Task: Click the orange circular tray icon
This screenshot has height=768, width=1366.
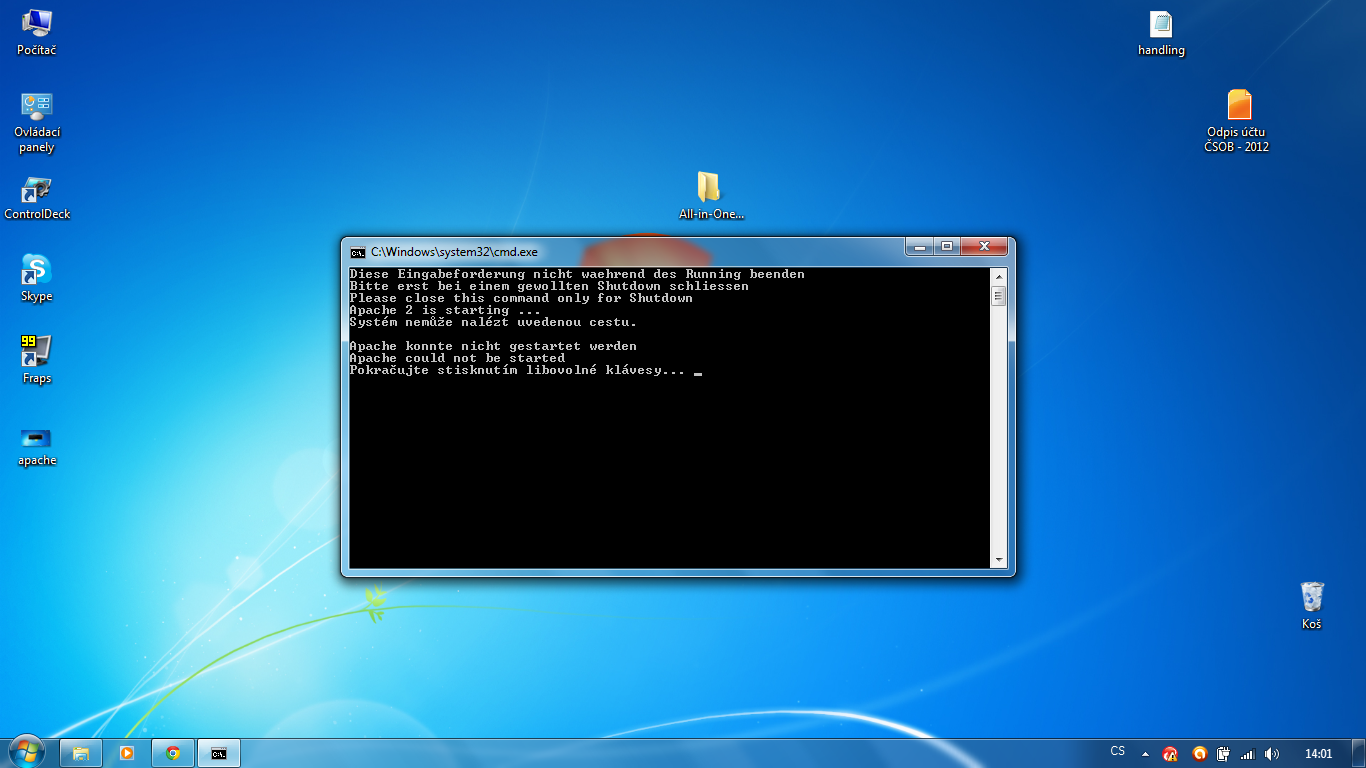Action: (x=1199, y=754)
